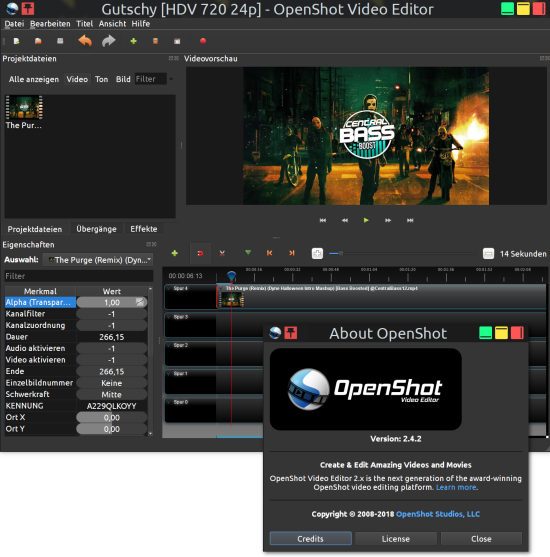Click the Choose Profile toolbar icon
This screenshot has width=550, height=557.
point(155,41)
